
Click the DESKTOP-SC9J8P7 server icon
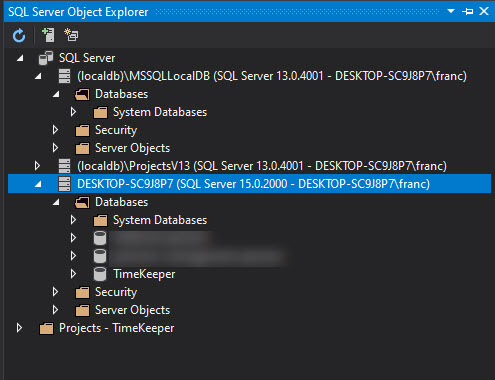[64, 184]
